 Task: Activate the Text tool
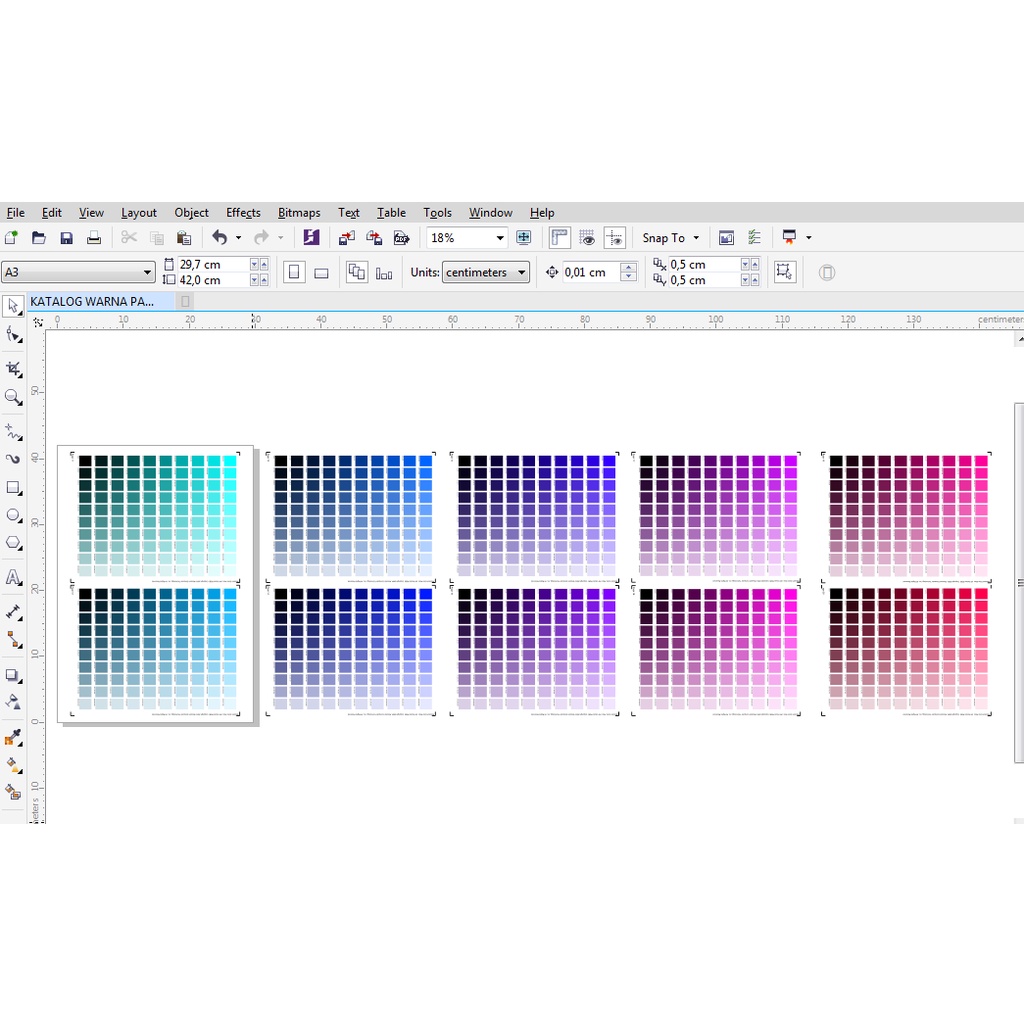point(13,577)
